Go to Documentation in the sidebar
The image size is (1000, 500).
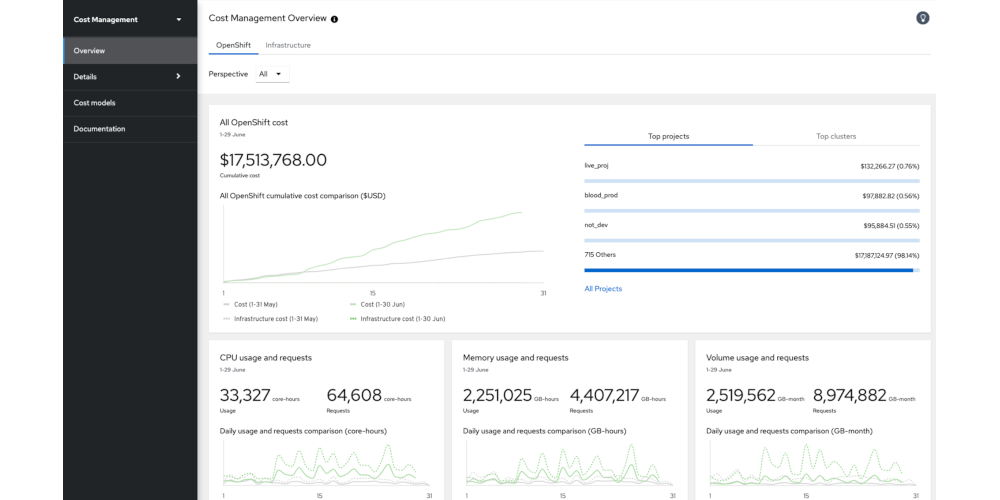(x=99, y=128)
